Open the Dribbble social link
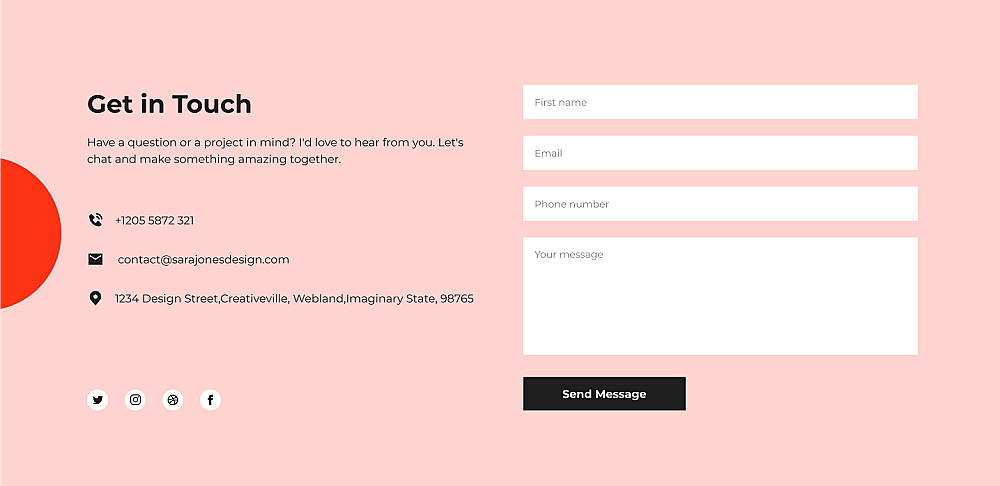This screenshot has width=1000, height=486. click(x=173, y=400)
